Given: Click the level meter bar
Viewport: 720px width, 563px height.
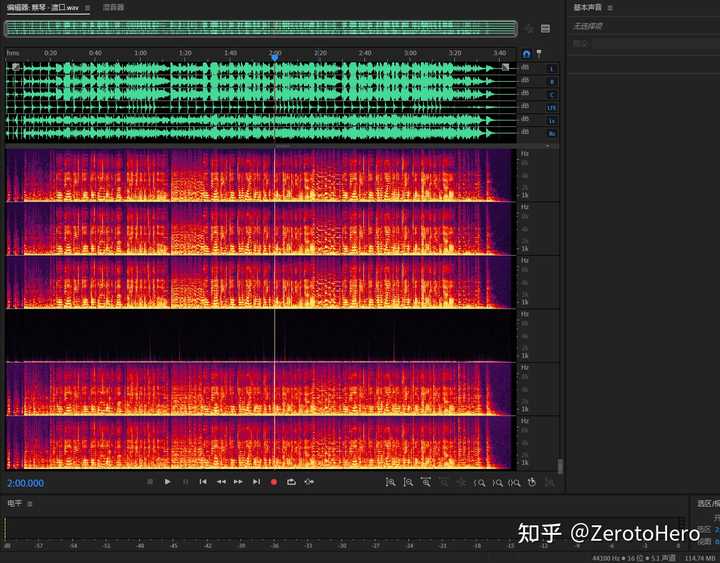Looking at the screenshot, I should 344,528.
